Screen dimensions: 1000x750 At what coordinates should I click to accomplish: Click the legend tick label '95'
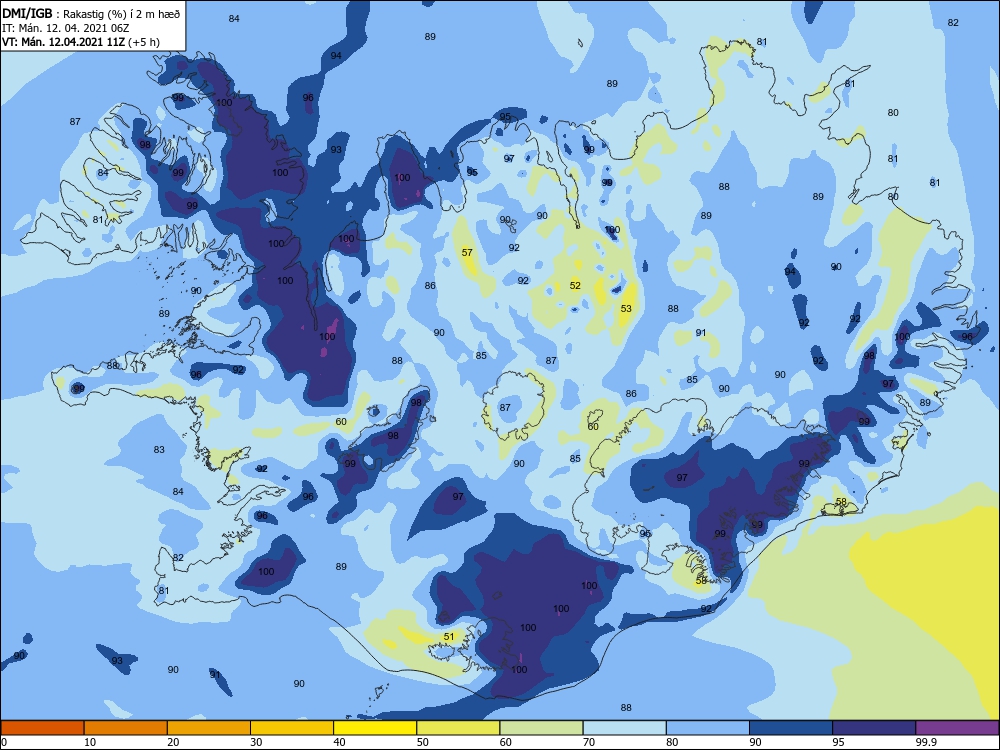click(x=839, y=742)
